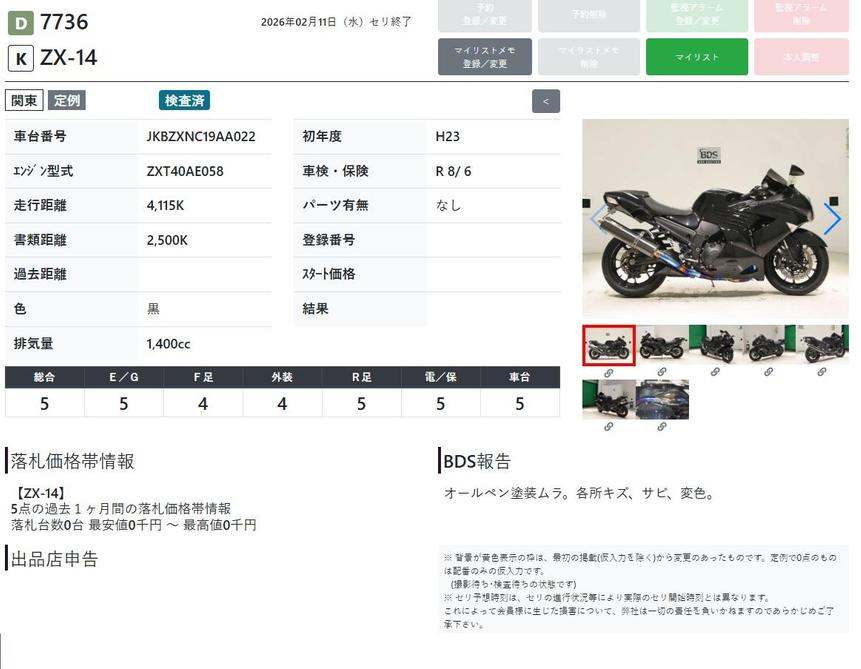The height and width of the screenshot is (669, 861).
Task: Click link icon below first second-row thumbnail
Action: click(608, 426)
